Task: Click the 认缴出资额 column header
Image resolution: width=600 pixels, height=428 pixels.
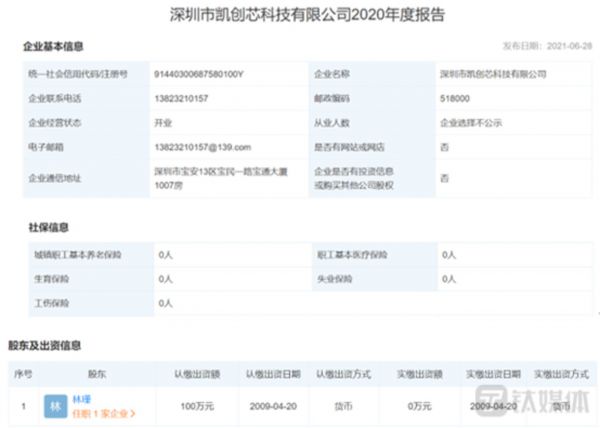Action: [196, 373]
